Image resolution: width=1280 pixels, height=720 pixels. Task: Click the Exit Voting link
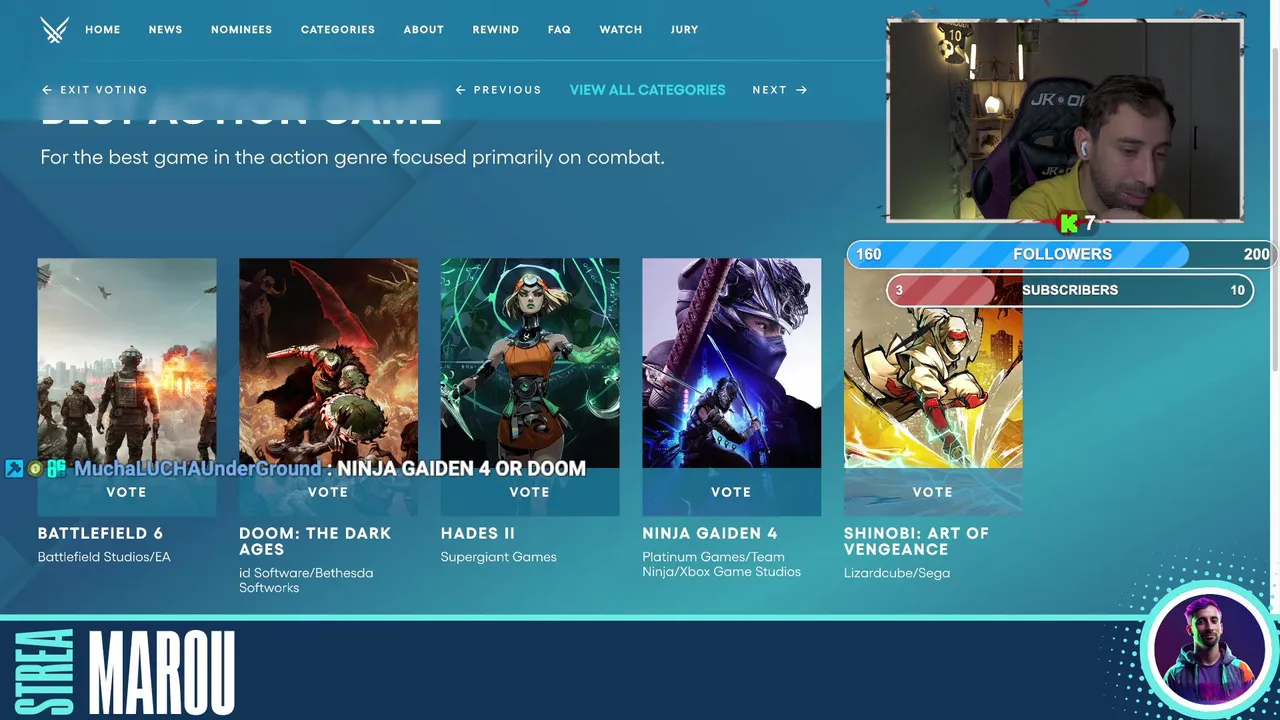tap(95, 90)
